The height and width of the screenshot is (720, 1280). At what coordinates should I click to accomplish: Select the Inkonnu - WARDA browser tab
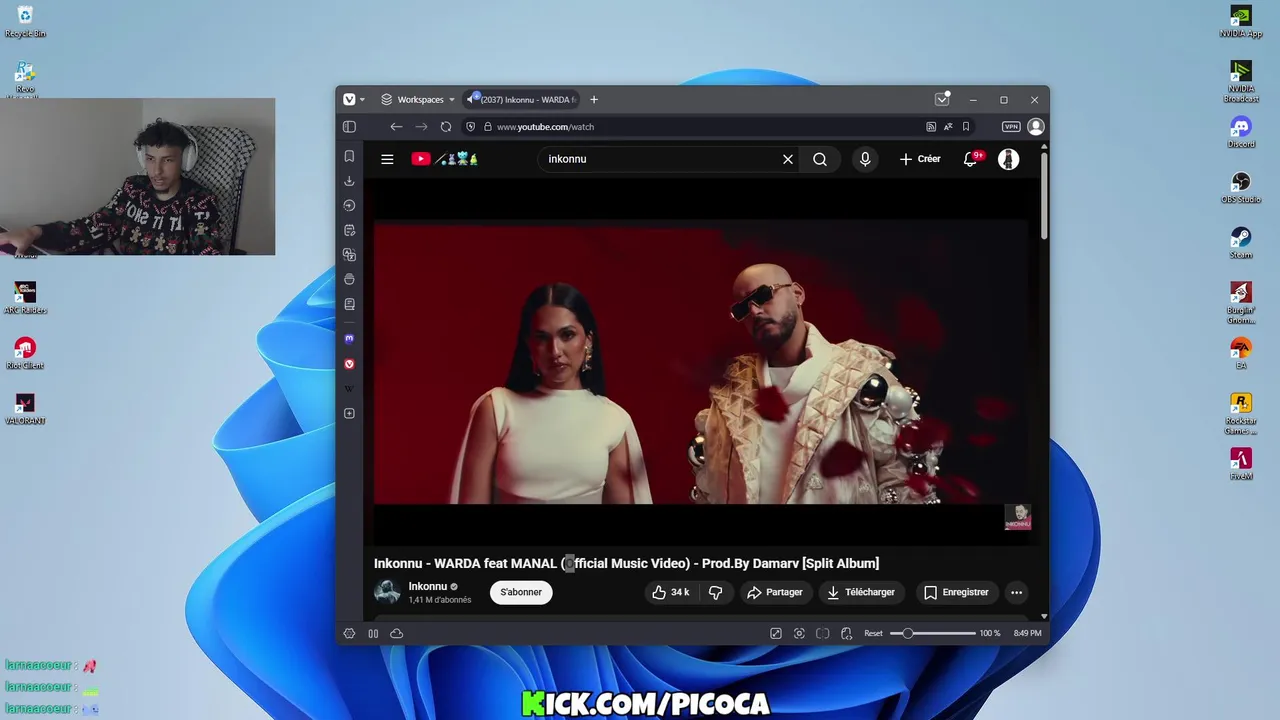[x=522, y=99]
